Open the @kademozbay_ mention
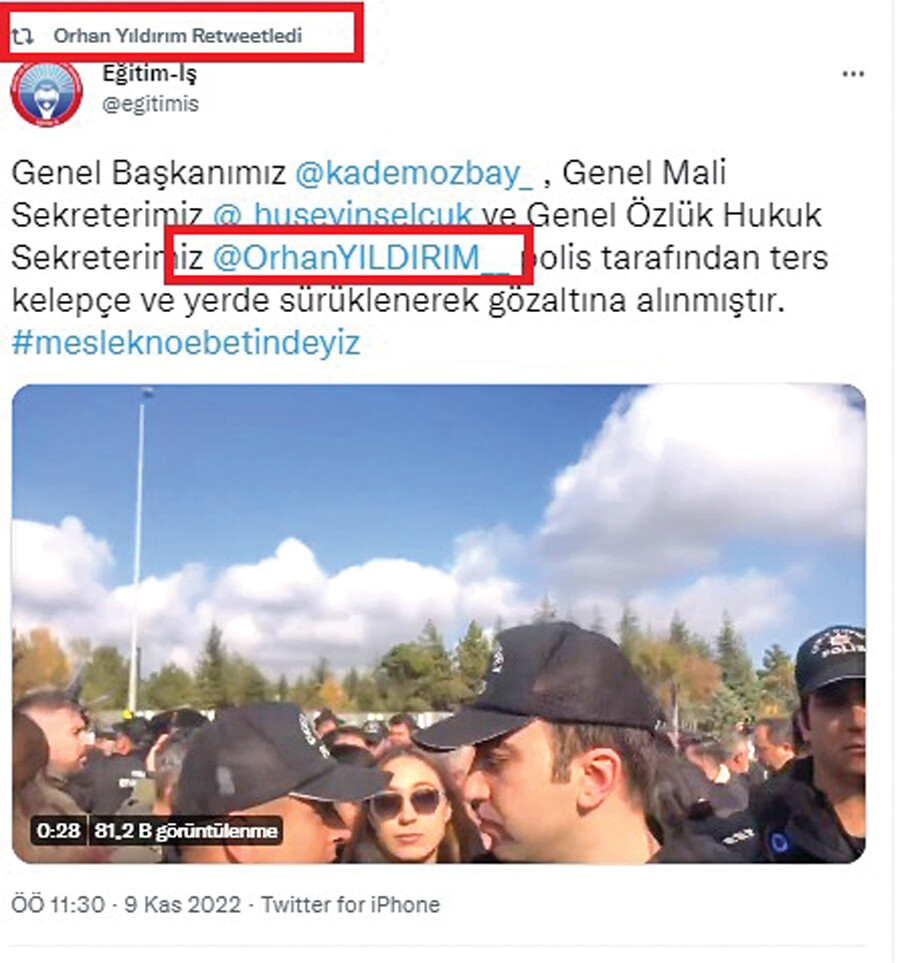 coord(415,173)
